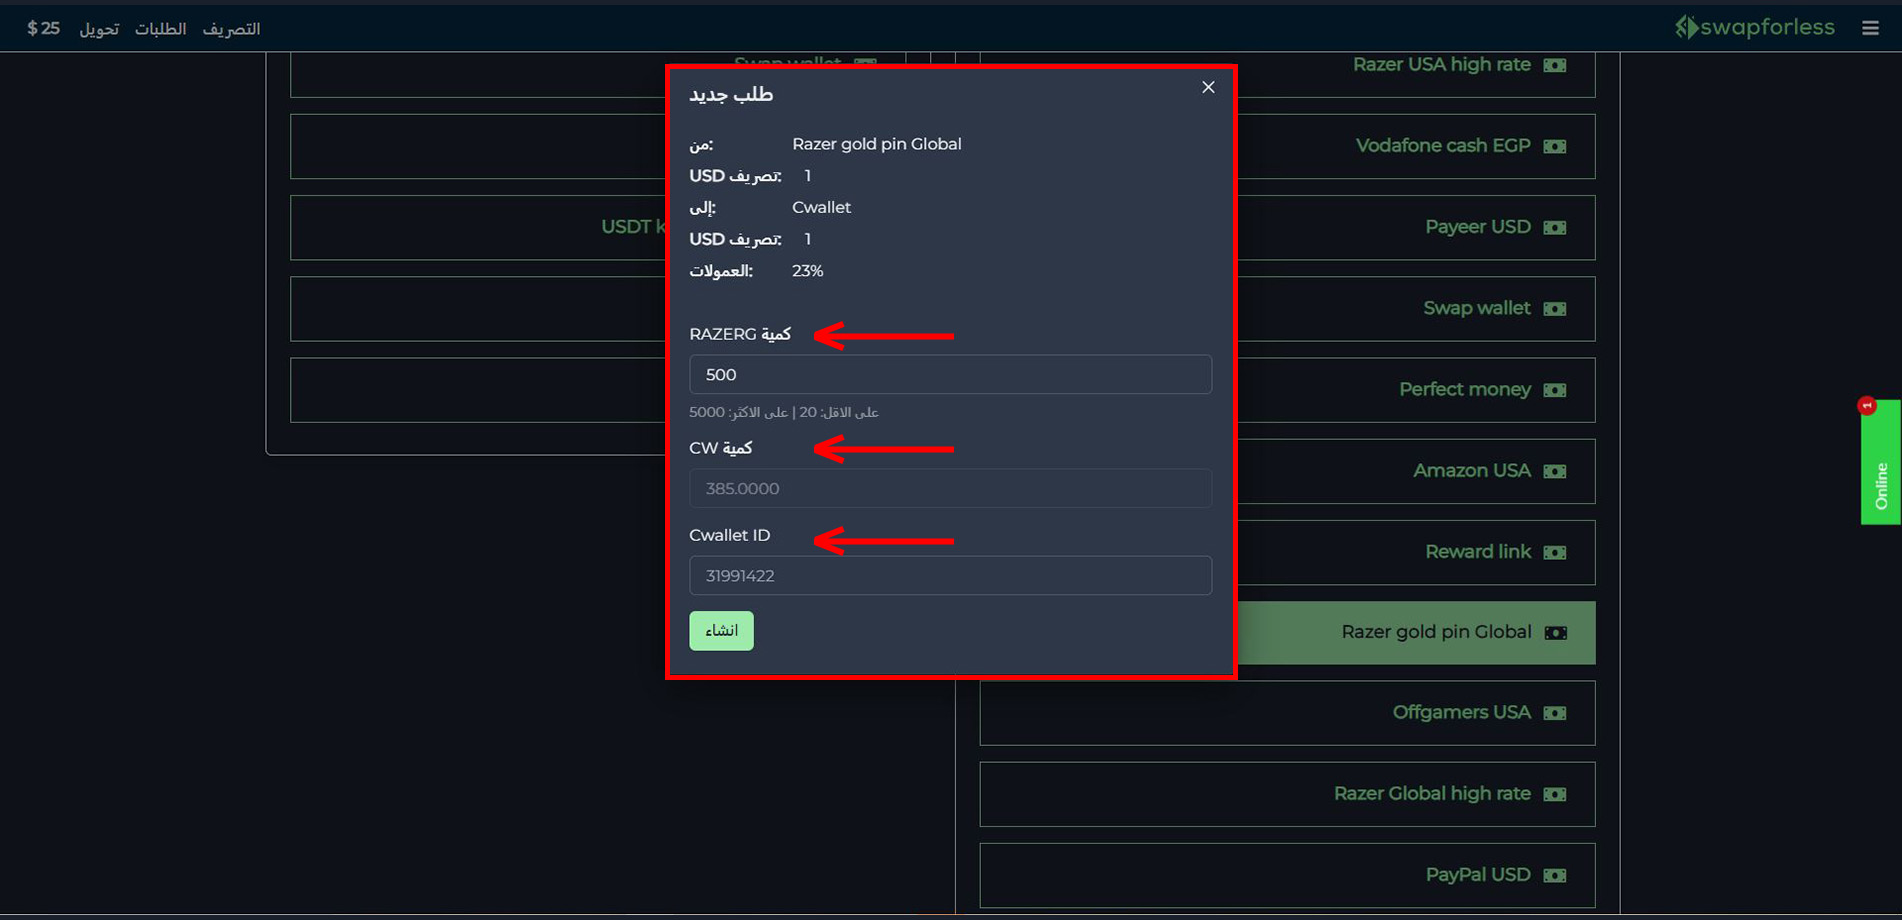Click money icon beside Reward link
Image resolution: width=1902 pixels, height=920 pixels.
tap(1555, 552)
